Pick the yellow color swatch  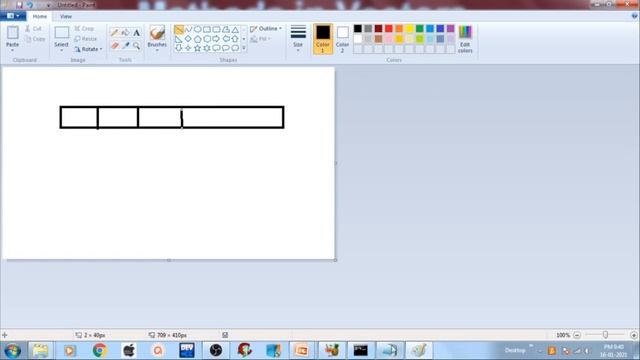(x=409, y=29)
